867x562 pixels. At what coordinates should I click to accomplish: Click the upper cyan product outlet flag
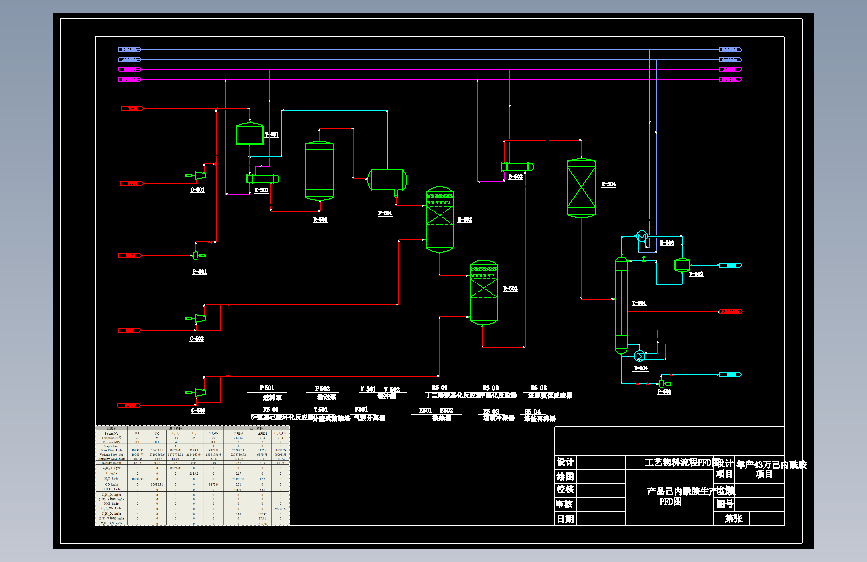730,266
